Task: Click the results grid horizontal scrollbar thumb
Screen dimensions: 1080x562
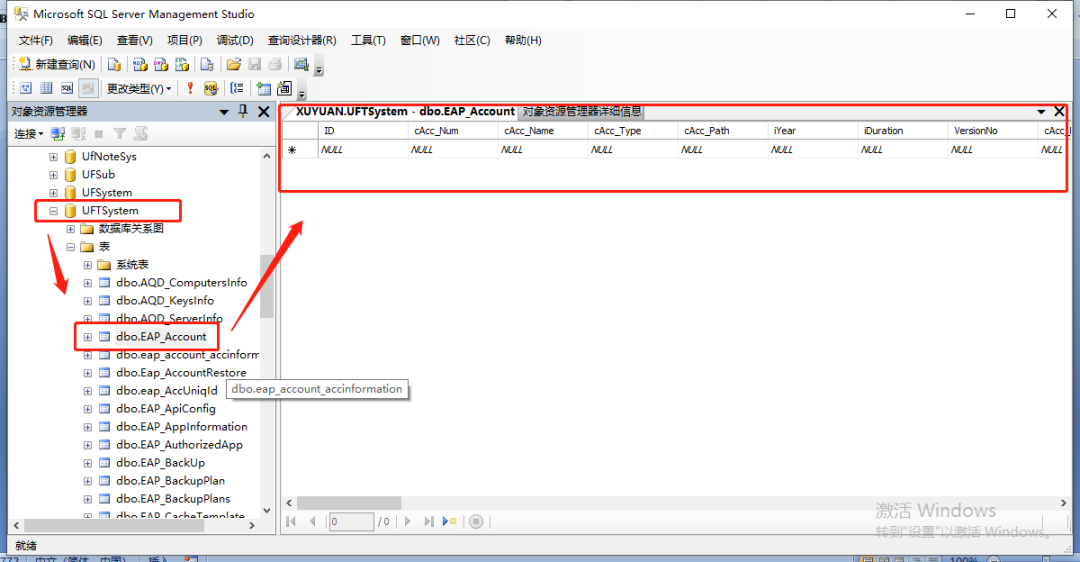Action: 349,503
